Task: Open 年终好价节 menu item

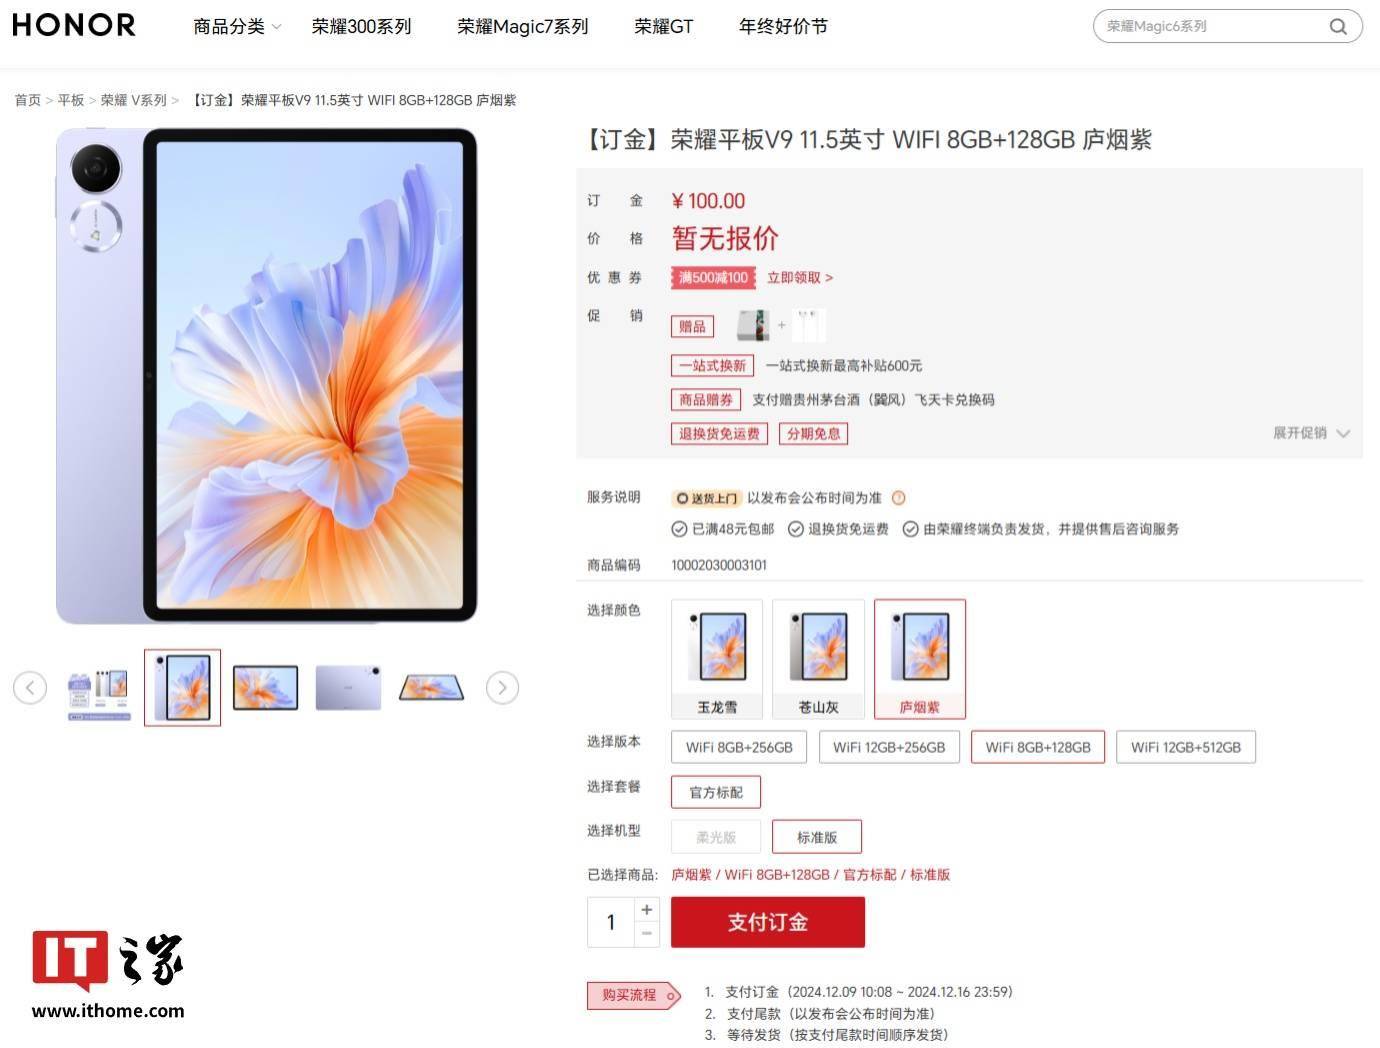Action: coord(783,27)
